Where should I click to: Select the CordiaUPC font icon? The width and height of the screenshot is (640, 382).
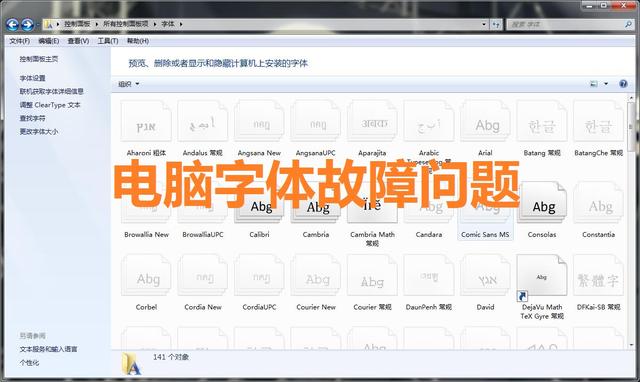click(259, 275)
